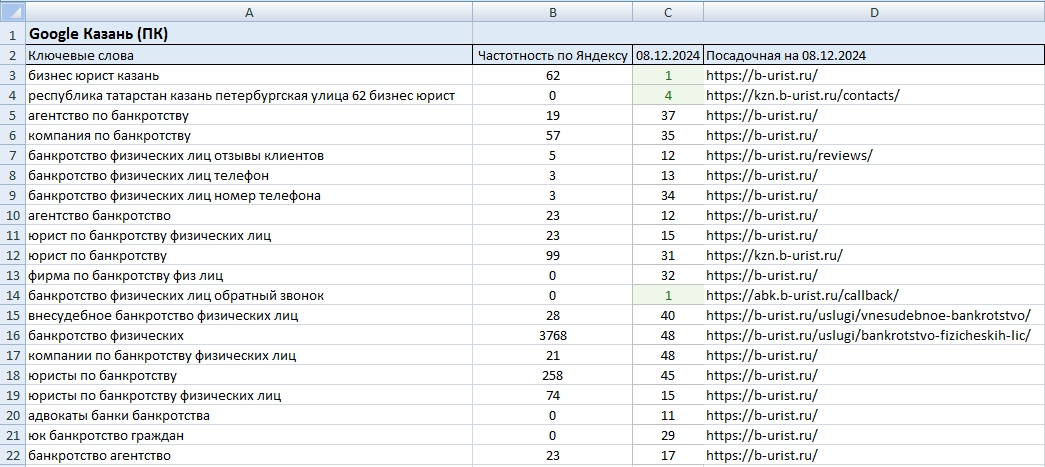Open link https://kzn.b-urist.ru/contacts/
The width and height of the screenshot is (1045, 467).
(802, 95)
